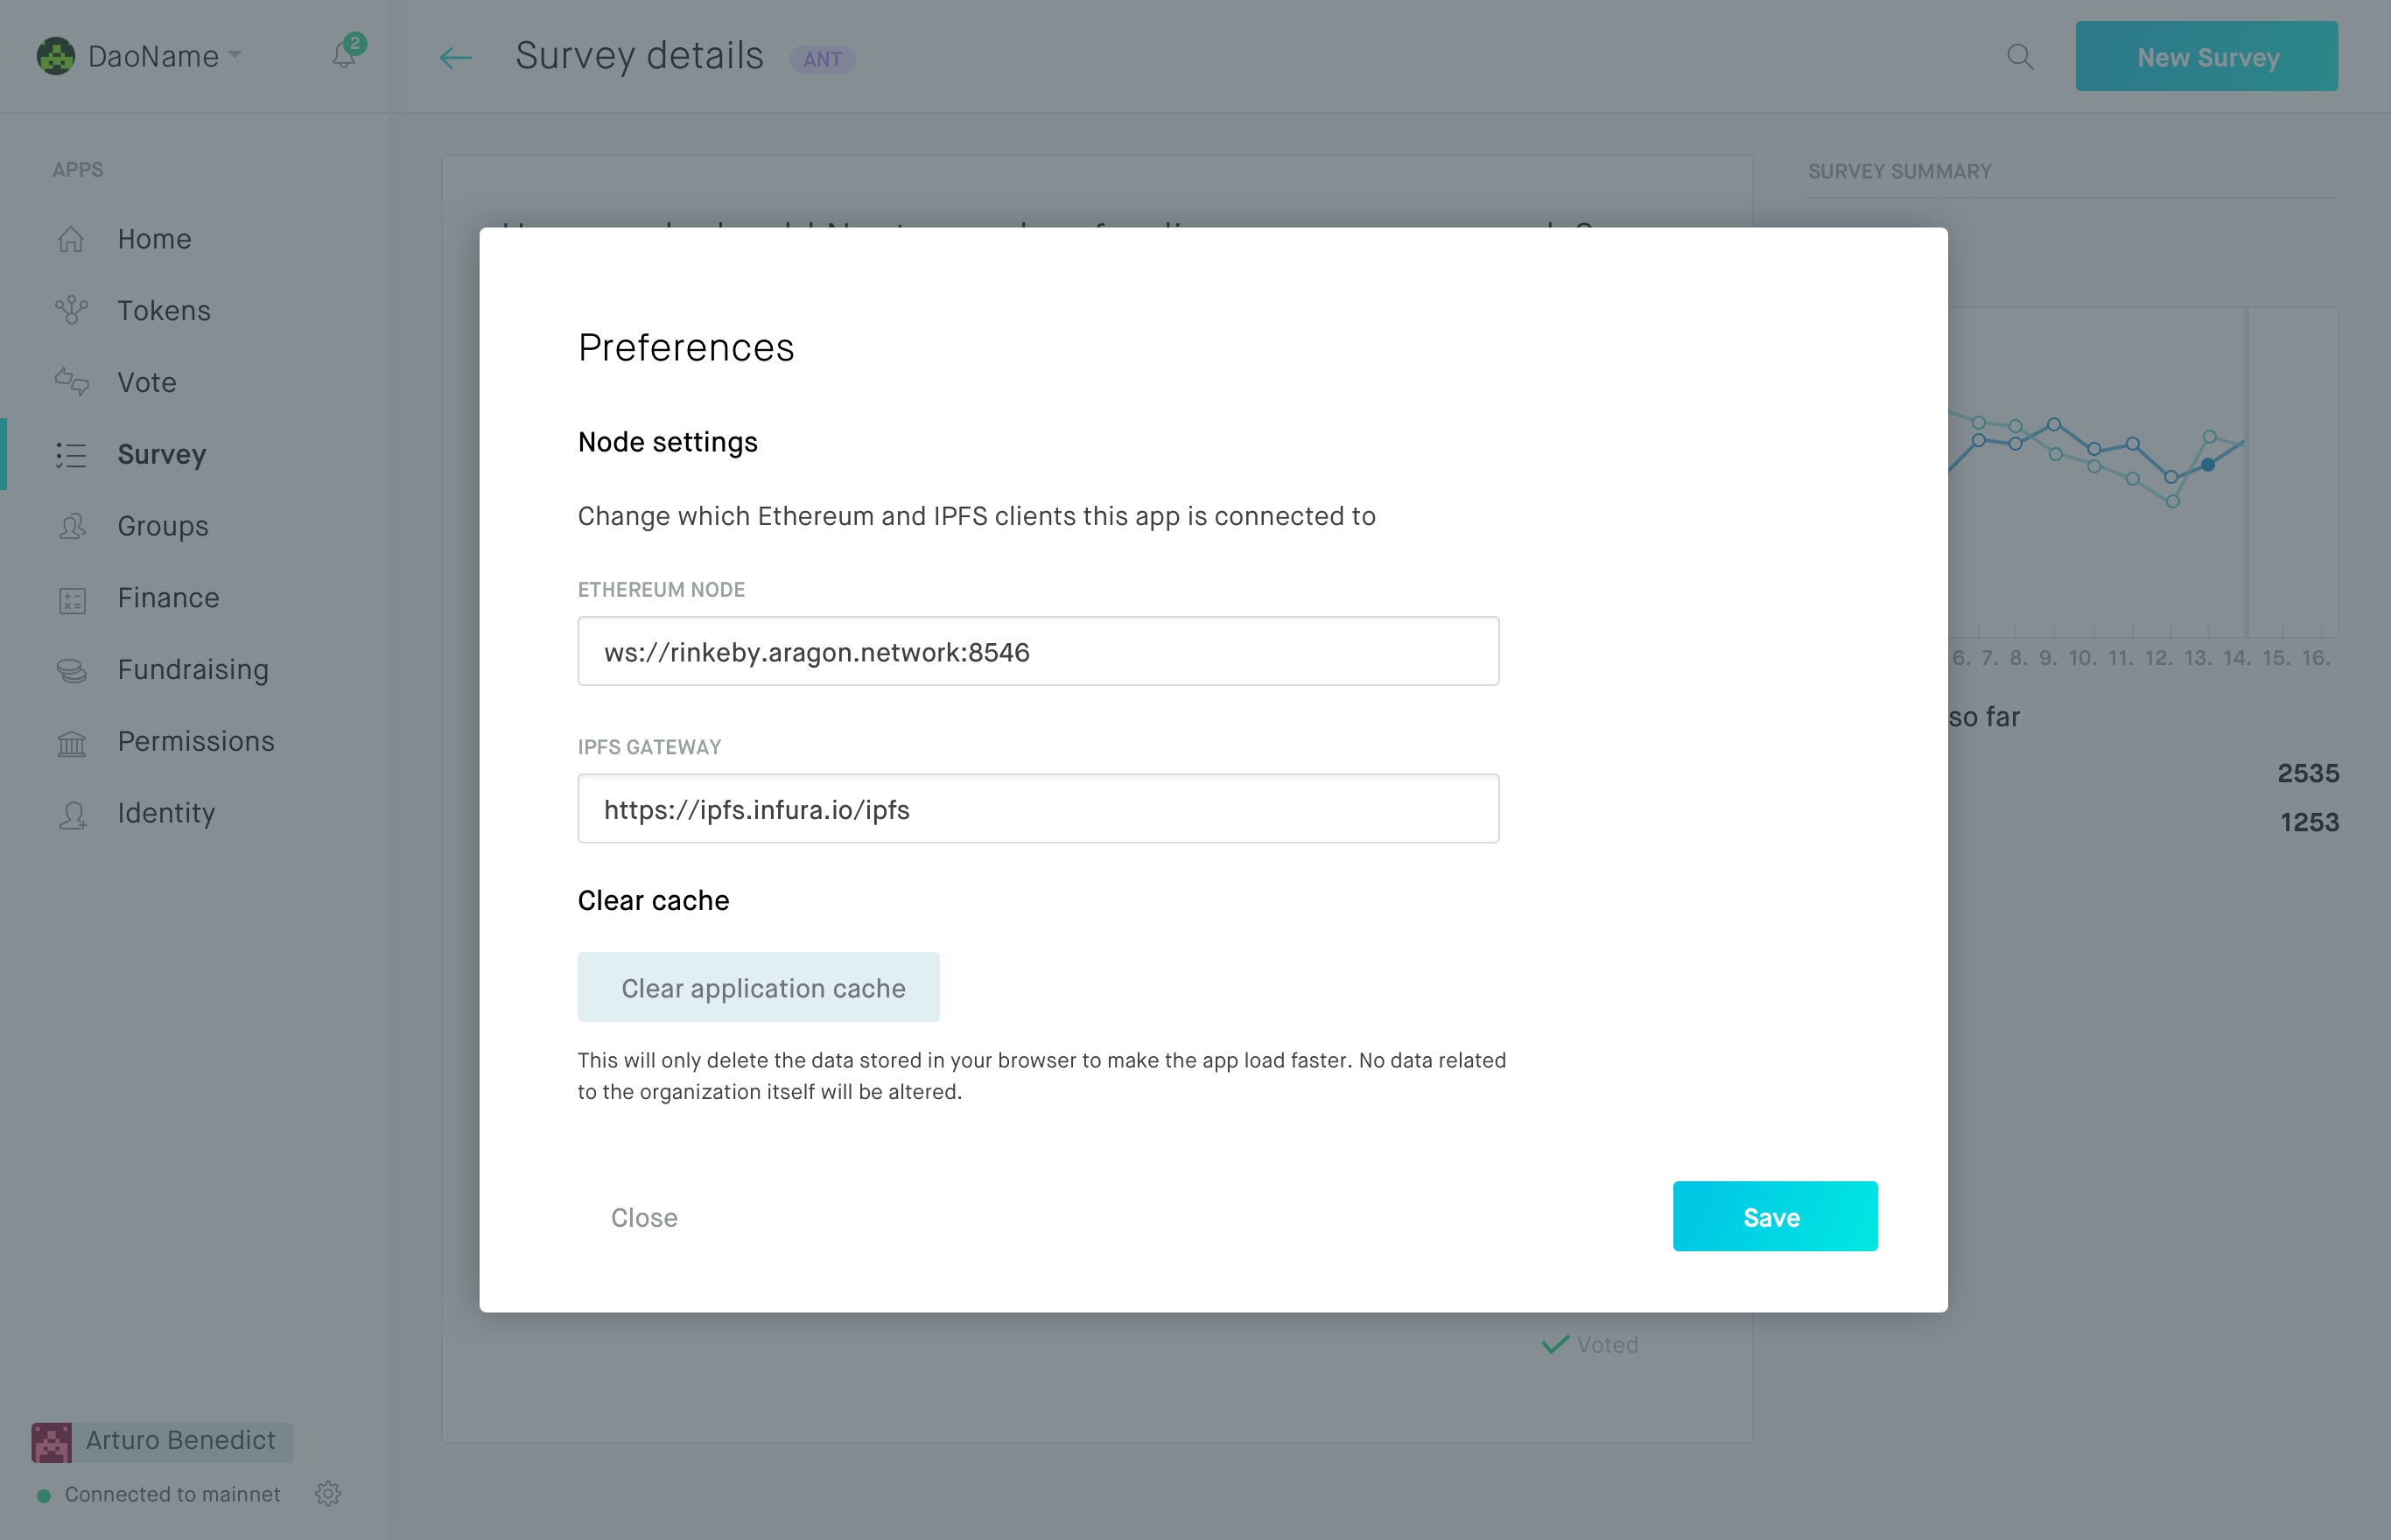Open the Vote app

point(146,382)
